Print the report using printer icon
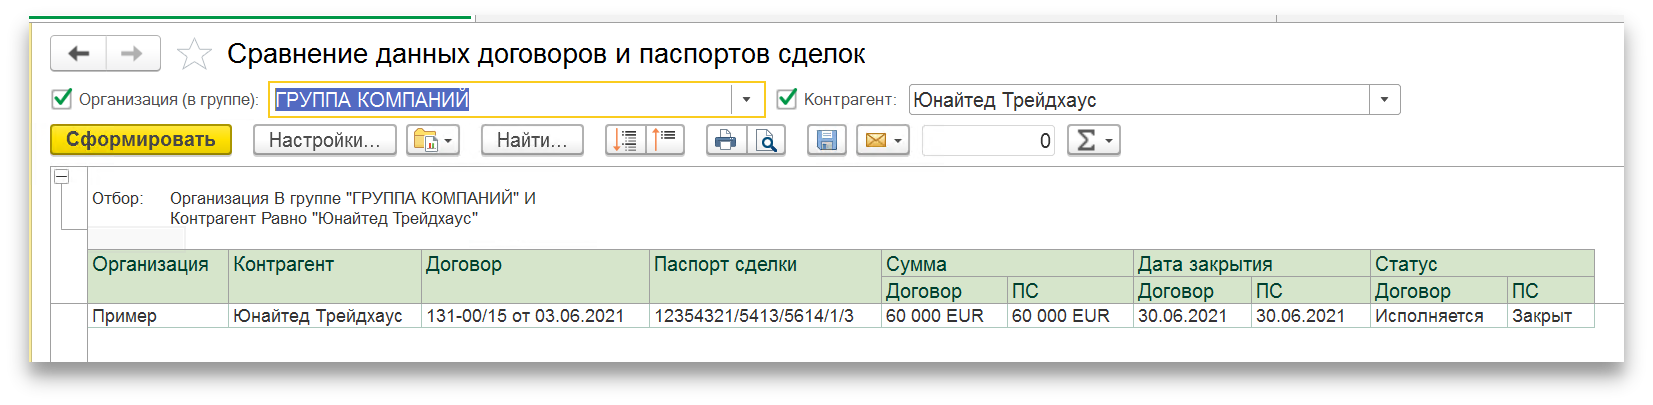 726,140
